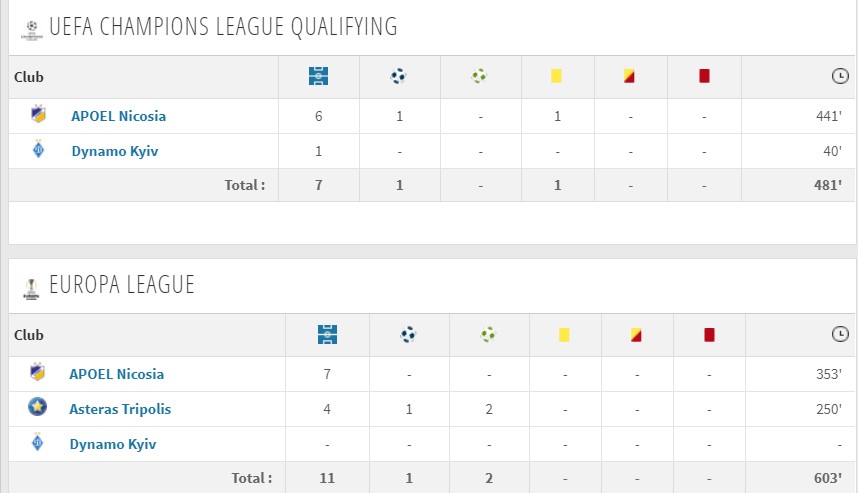Open APOEL Nicosia link in Europa League table
This screenshot has width=858, height=493.
(117, 374)
